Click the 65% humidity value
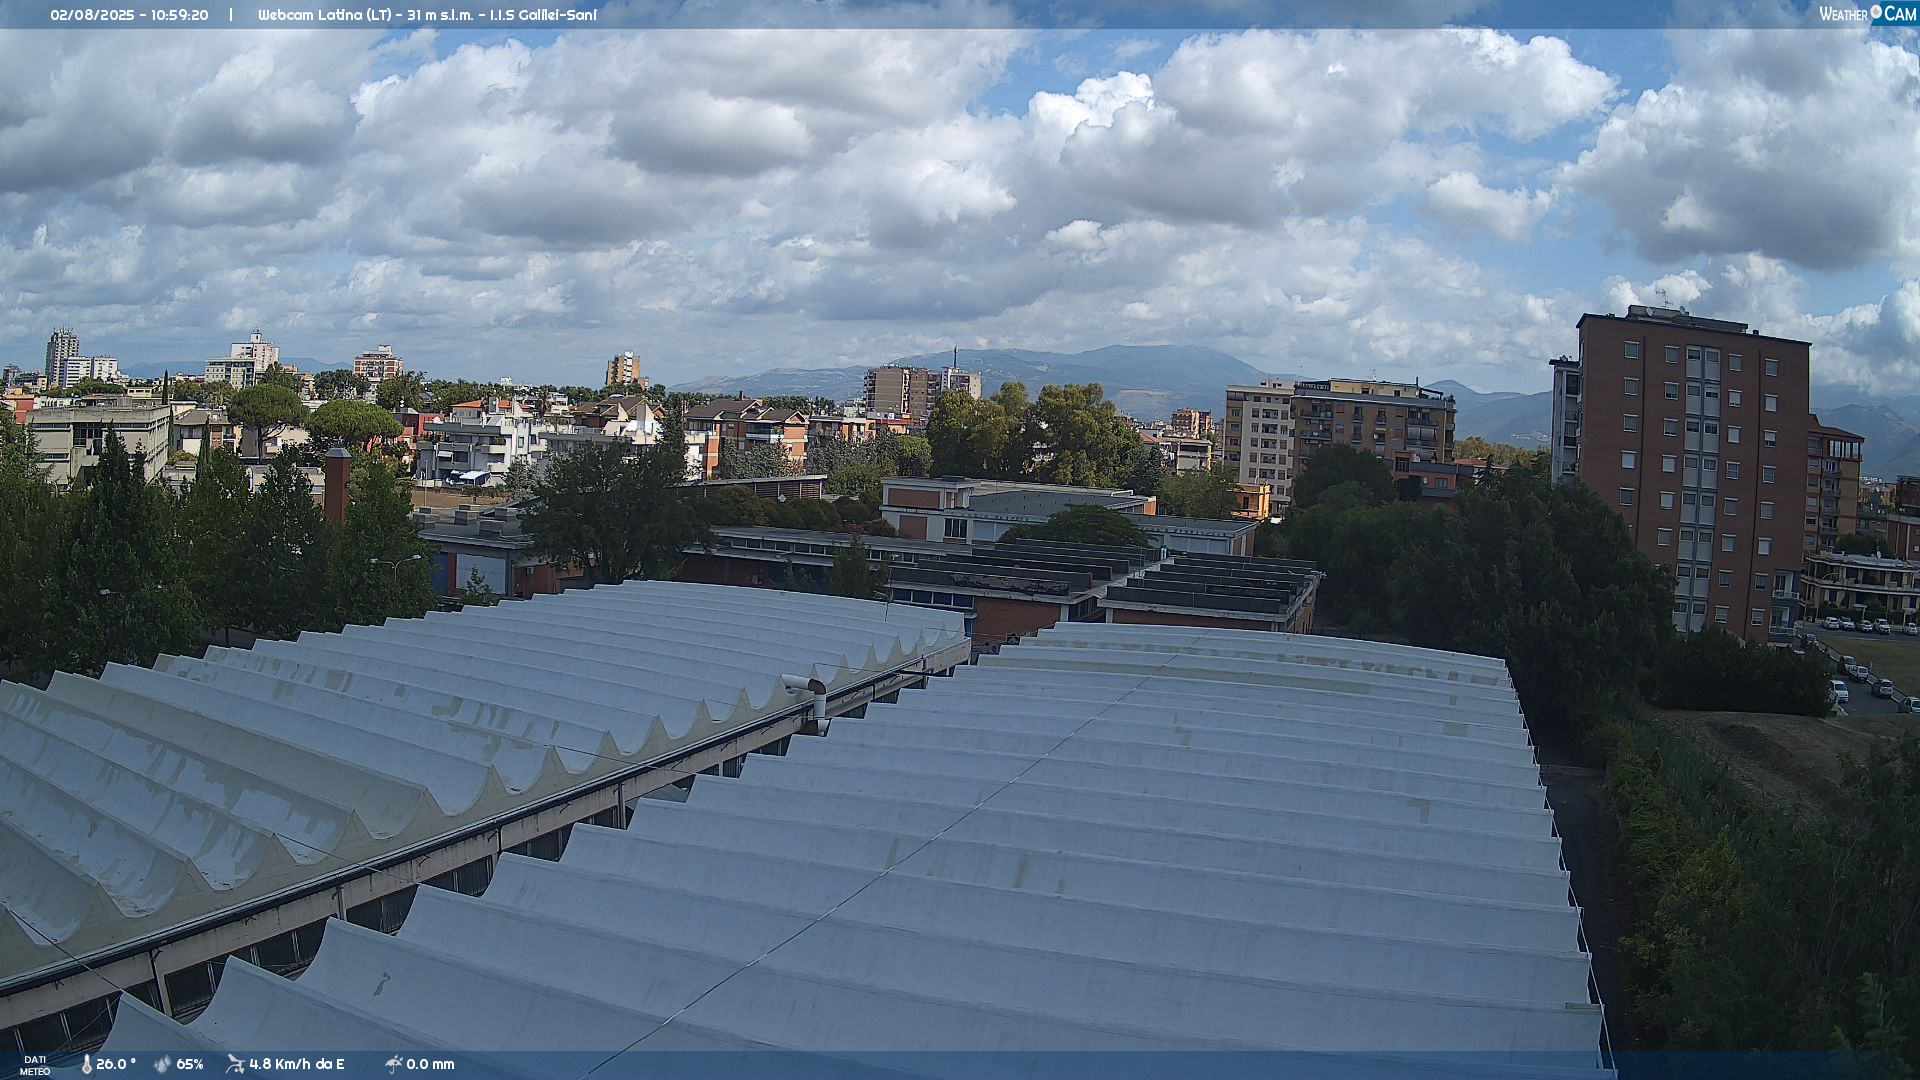Image resolution: width=1920 pixels, height=1080 pixels. pyautogui.click(x=190, y=1064)
